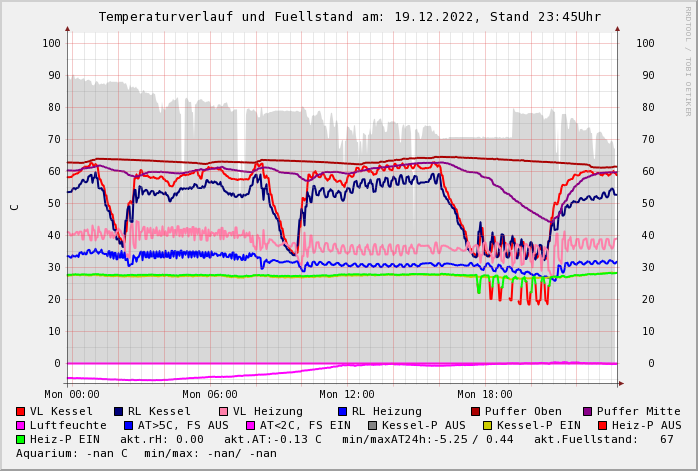Click the magenta Luftfeuchte legend swatch
The image size is (698, 471).
coord(21,426)
